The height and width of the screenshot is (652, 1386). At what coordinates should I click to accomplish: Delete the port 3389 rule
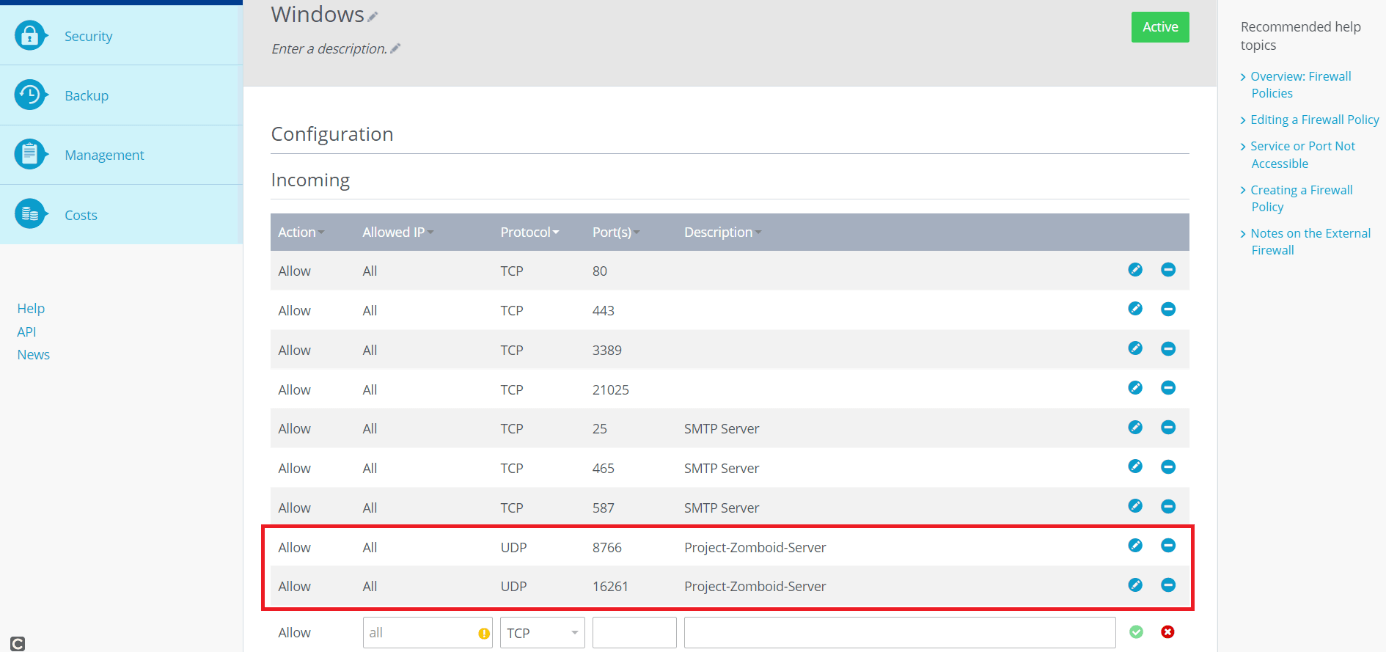[1168, 349]
